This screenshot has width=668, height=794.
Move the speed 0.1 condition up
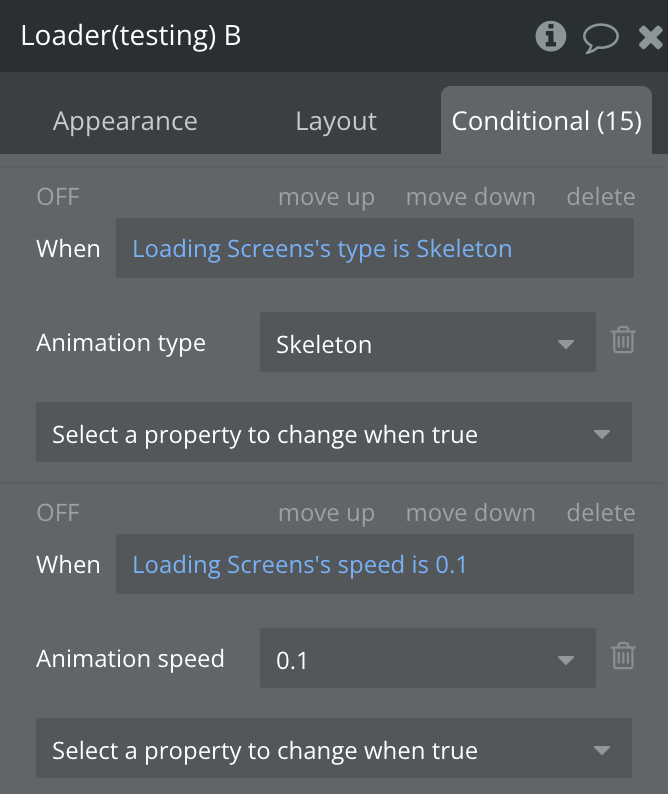tap(326, 513)
